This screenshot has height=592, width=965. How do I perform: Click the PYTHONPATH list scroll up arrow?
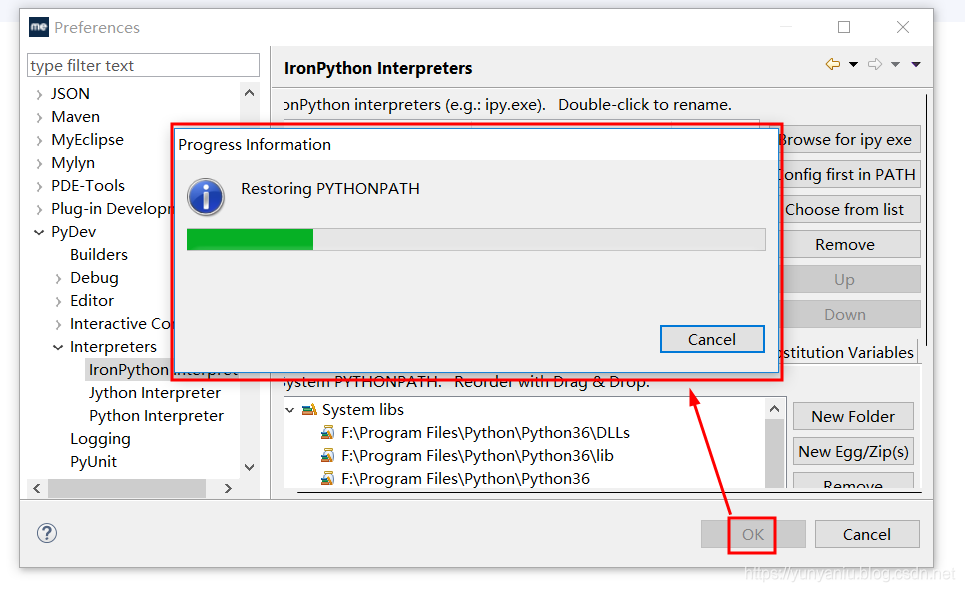tap(774, 409)
